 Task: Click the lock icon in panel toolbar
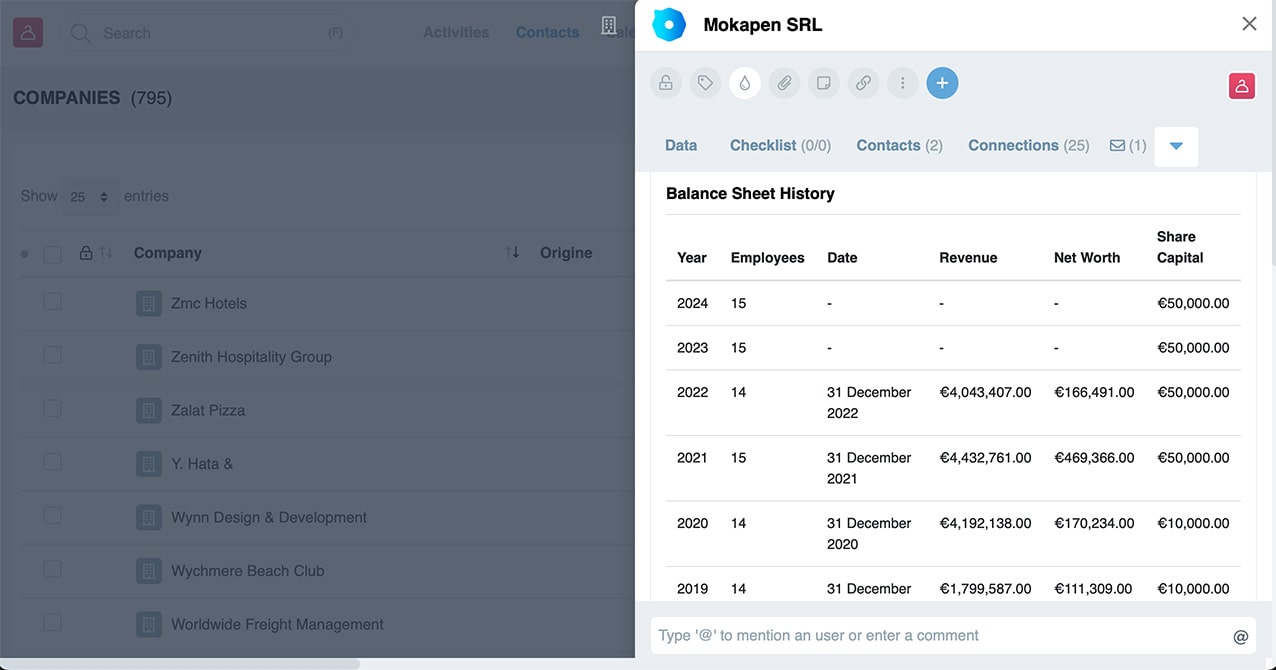[666, 84]
